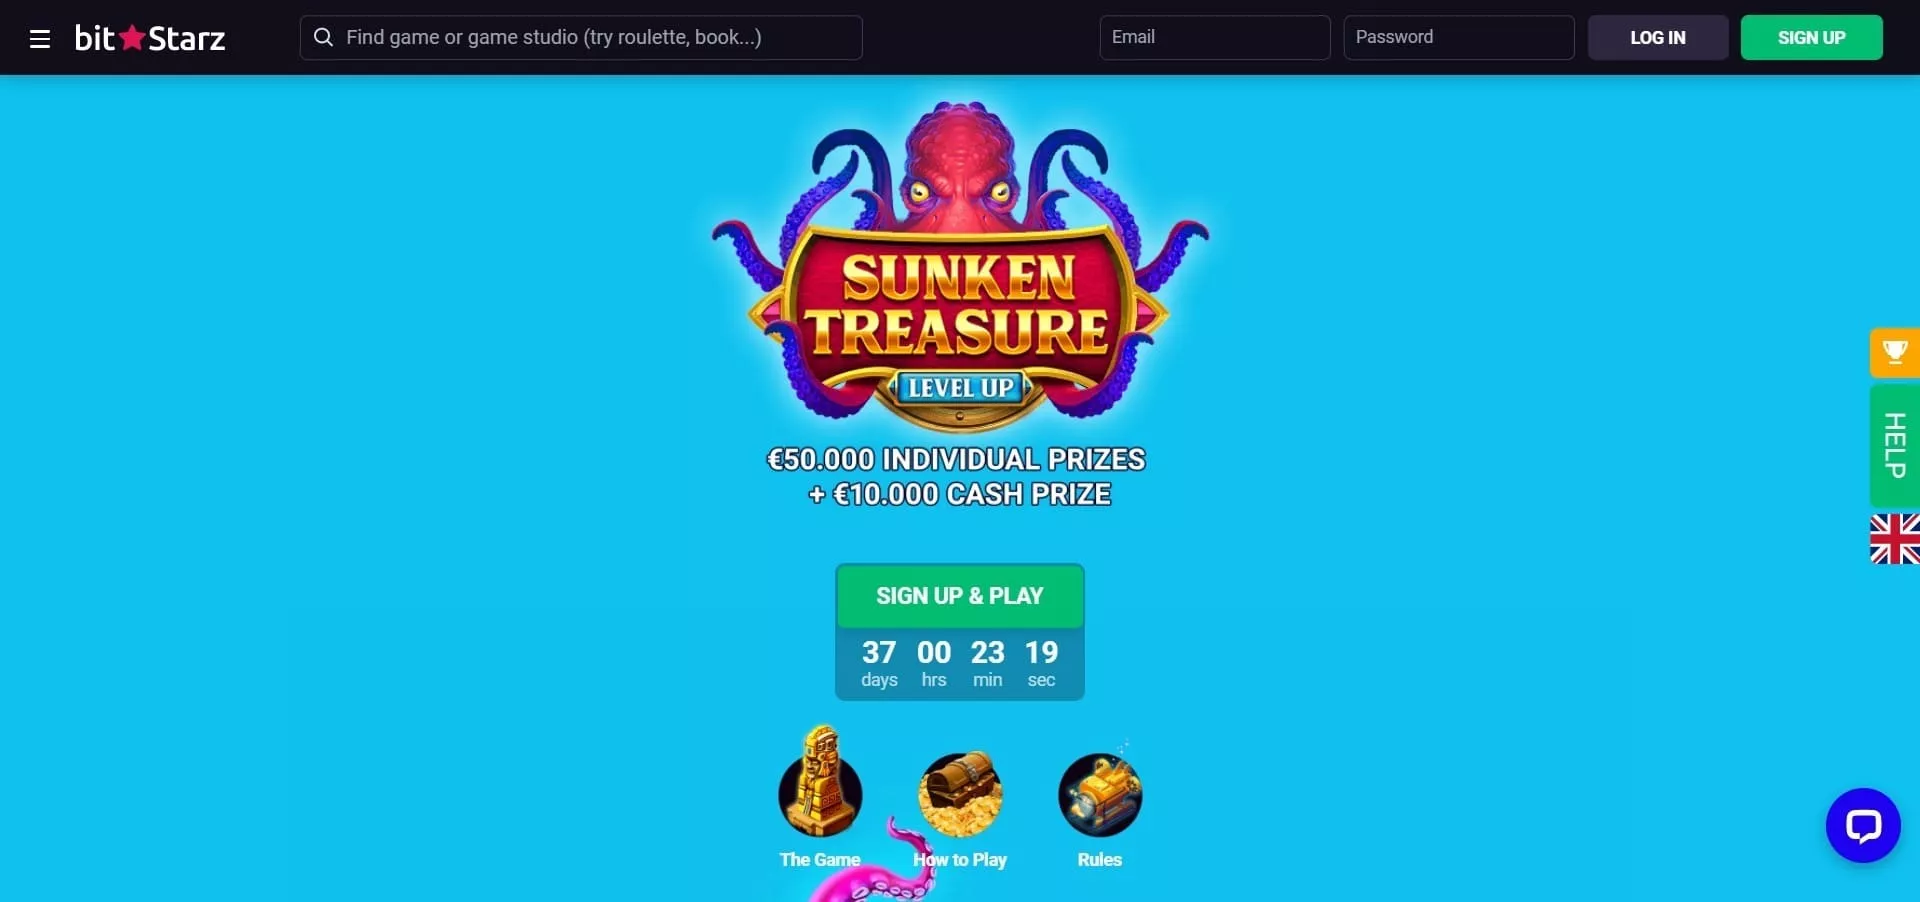Click the SIGN UP & PLAY button
Viewport: 1920px width, 902px height.
(960, 596)
